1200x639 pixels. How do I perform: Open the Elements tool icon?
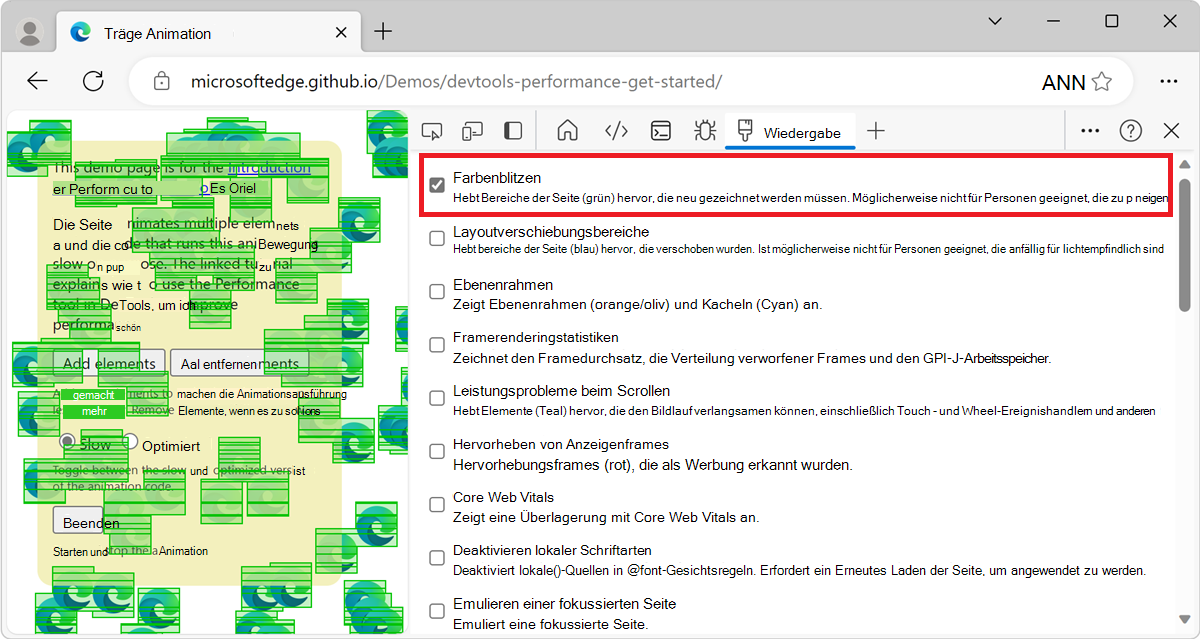pos(616,131)
